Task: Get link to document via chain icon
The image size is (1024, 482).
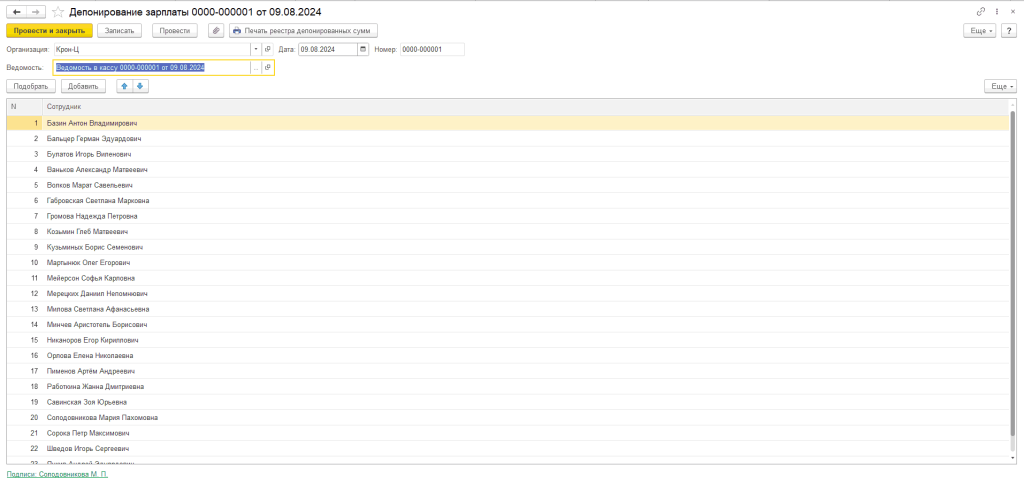Action: 980,11
